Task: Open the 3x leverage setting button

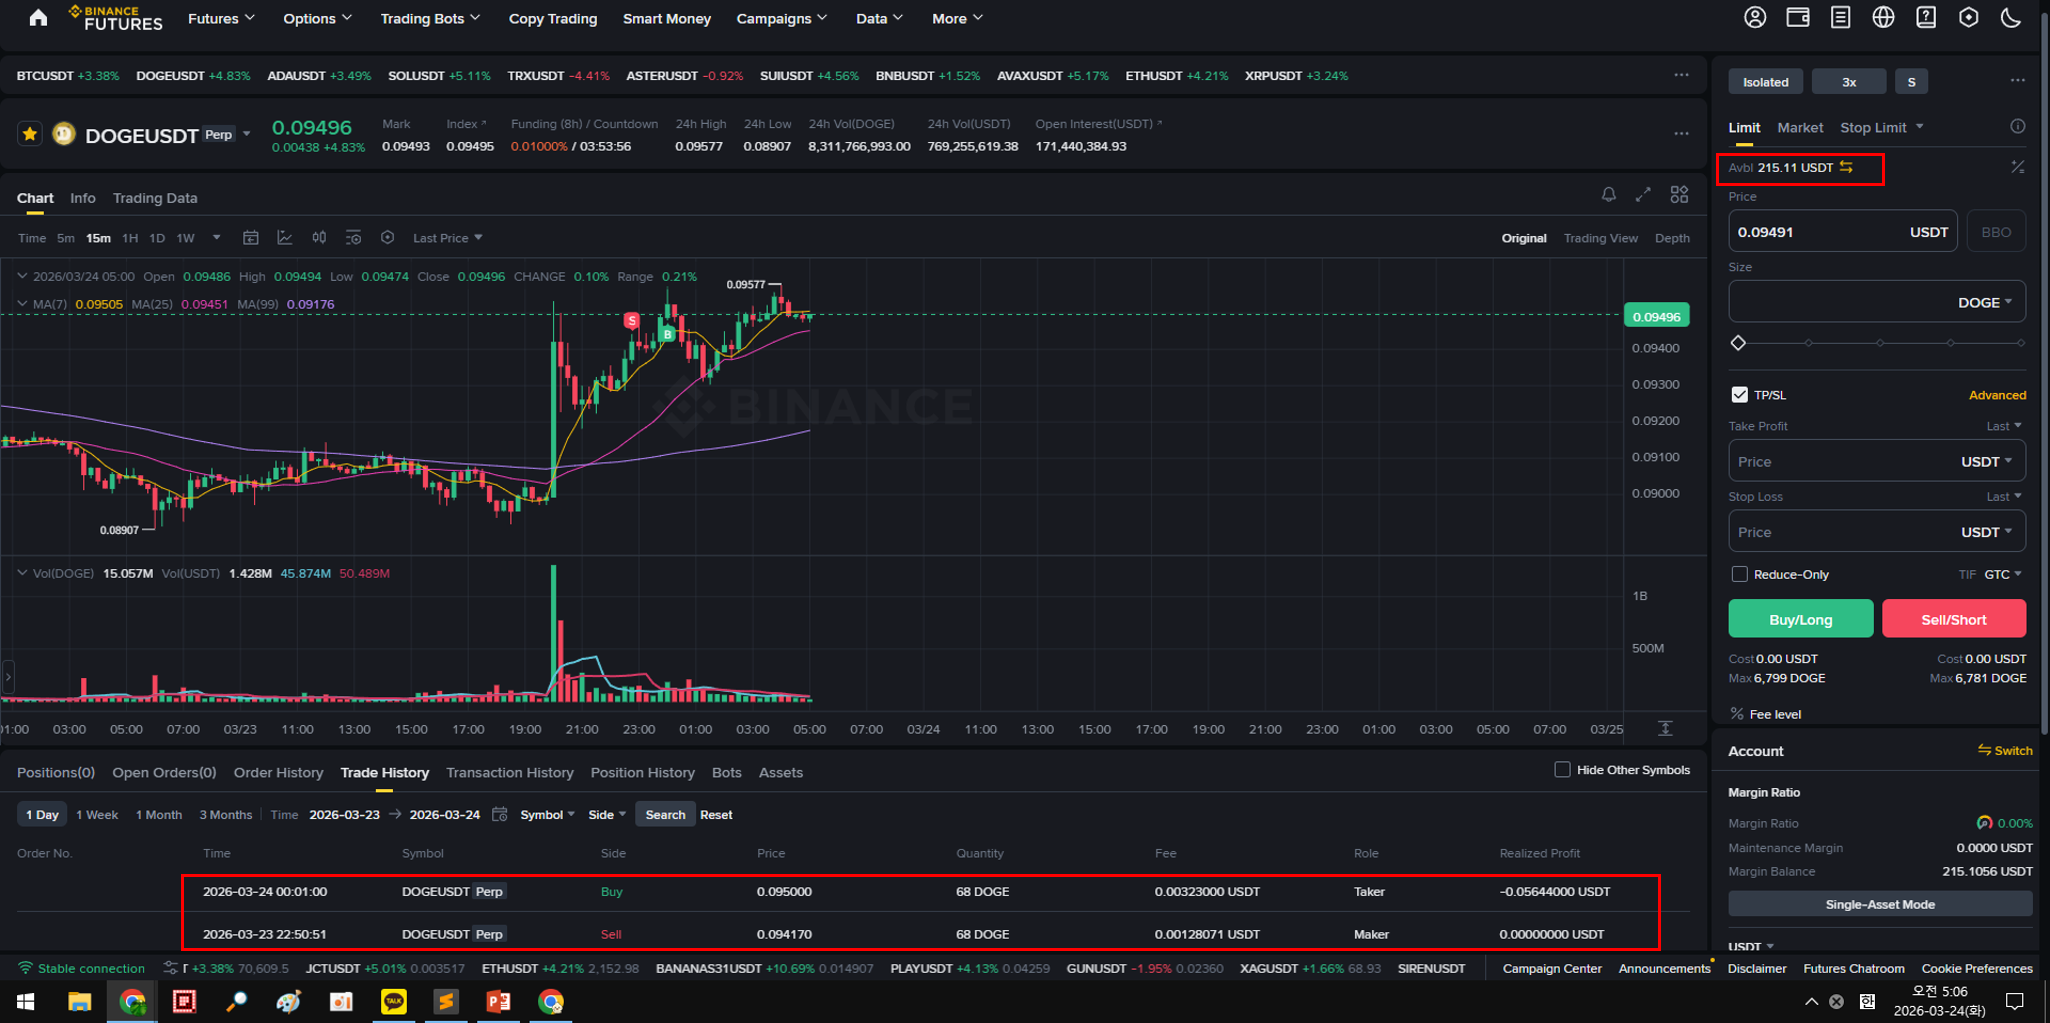Action: [x=1848, y=82]
